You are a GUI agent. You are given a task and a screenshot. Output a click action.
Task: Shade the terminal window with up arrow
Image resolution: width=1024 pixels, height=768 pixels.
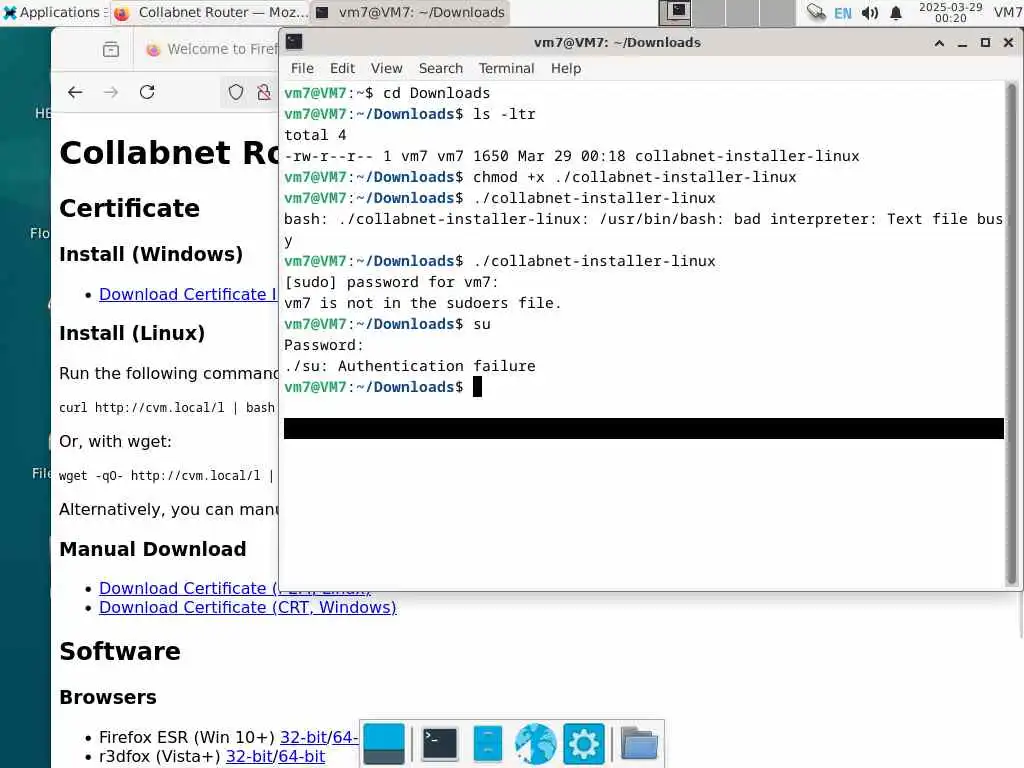click(939, 43)
